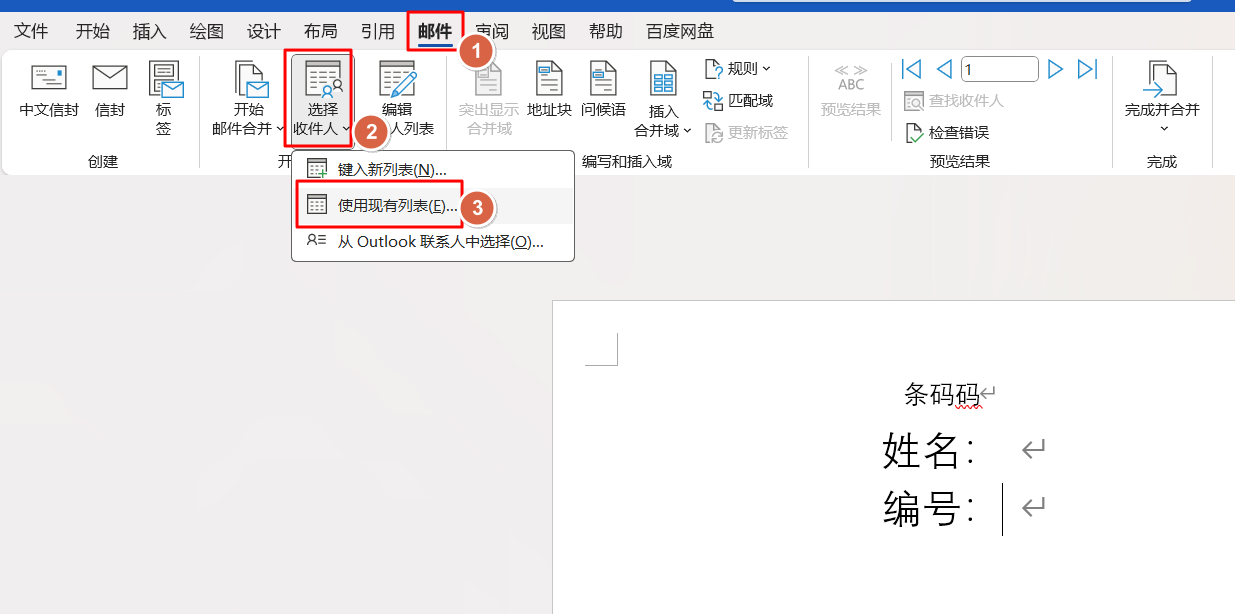Image resolution: width=1235 pixels, height=614 pixels.
Task: Go to last record arrow
Action: pos(1087,69)
